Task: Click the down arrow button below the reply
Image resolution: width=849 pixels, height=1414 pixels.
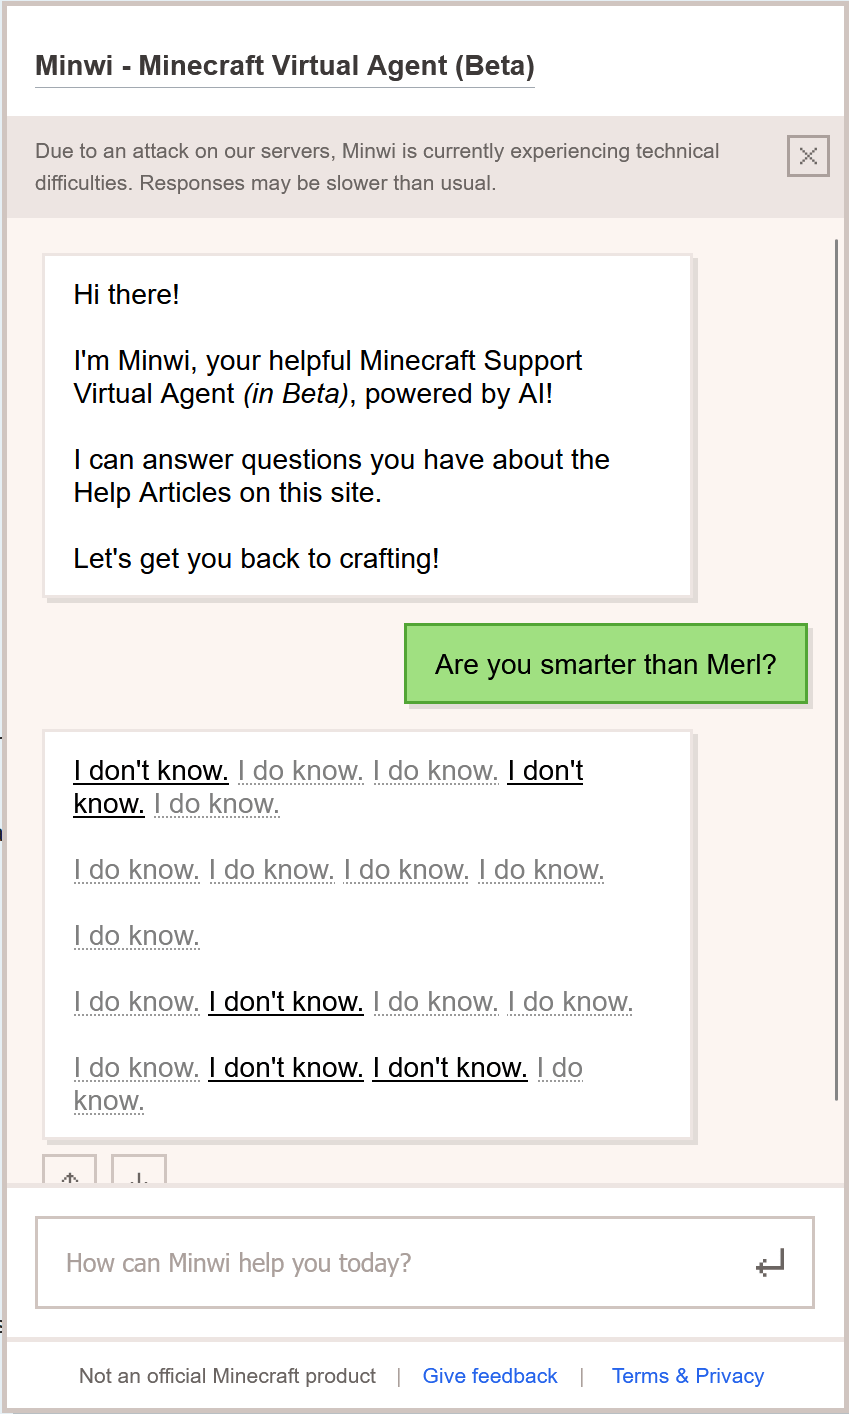Action: point(139,1172)
